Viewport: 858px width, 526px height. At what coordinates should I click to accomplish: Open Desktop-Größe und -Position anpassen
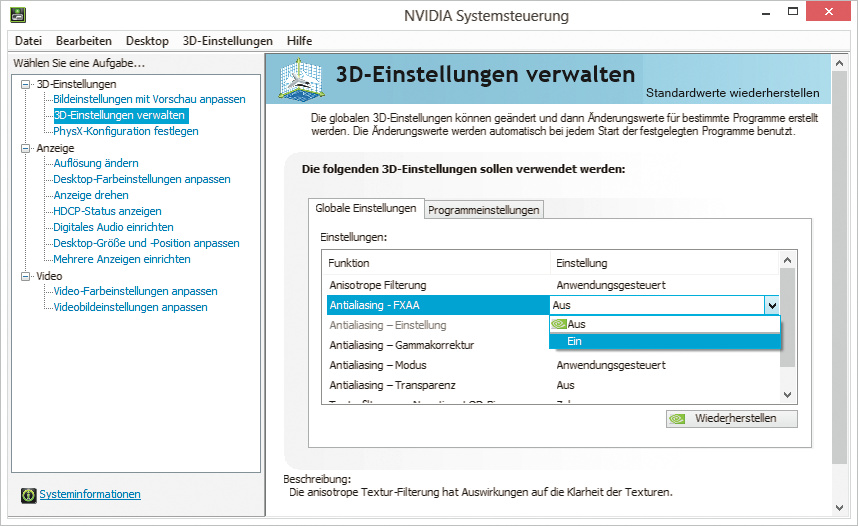146,244
